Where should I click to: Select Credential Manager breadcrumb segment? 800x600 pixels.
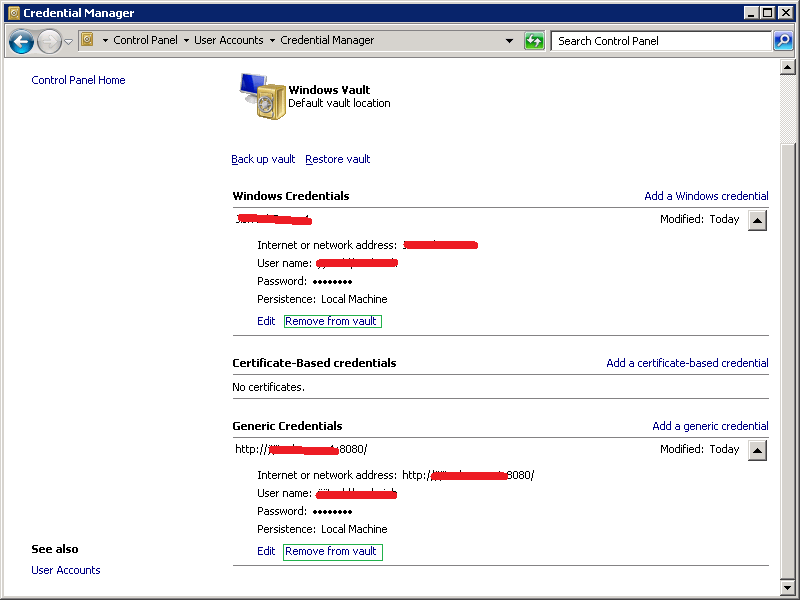tap(327, 40)
